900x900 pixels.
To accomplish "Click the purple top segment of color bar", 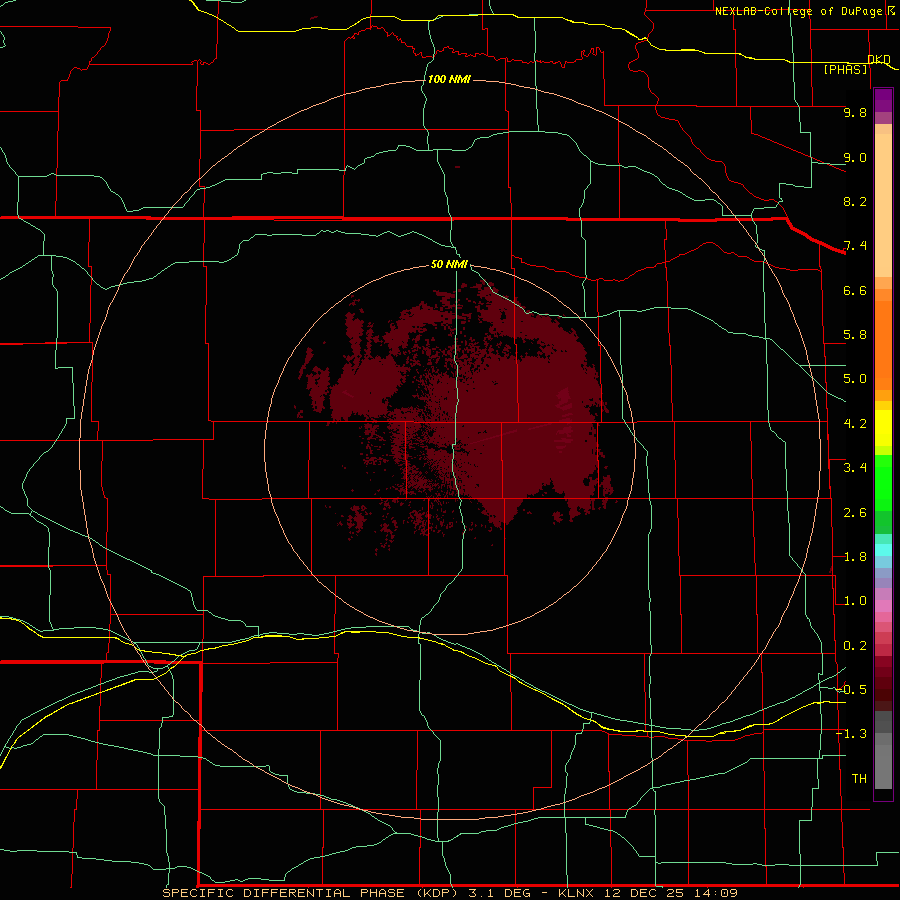I will tap(883, 100).
